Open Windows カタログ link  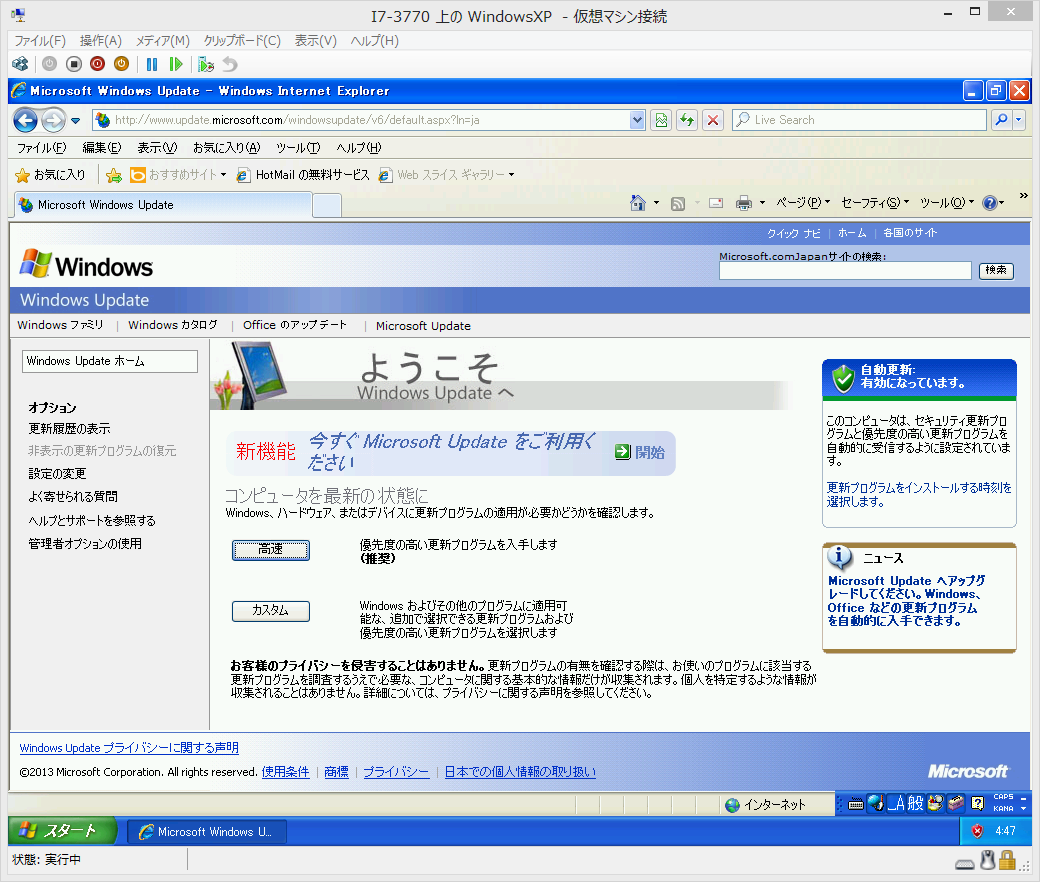173,325
